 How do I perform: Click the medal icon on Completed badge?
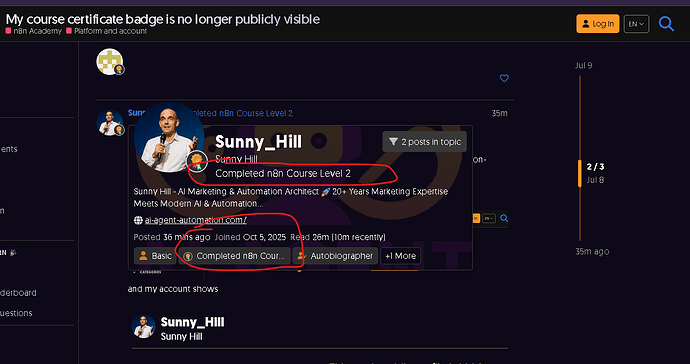[x=188, y=256]
